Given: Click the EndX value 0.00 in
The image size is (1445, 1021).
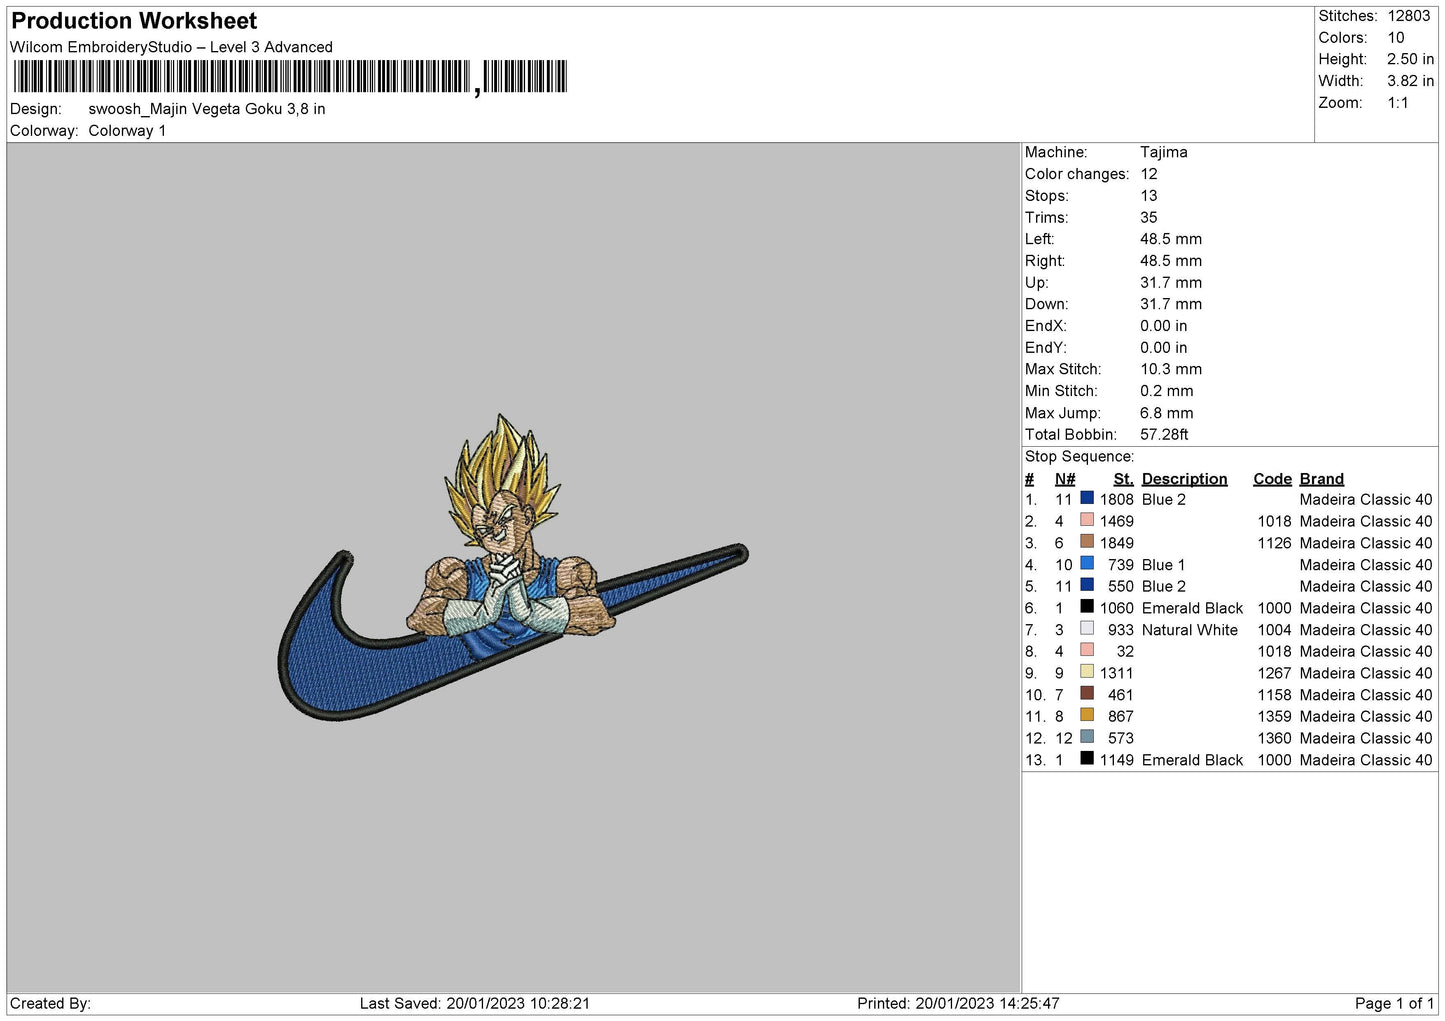Looking at the screenshot, I should click(1164, 326).
